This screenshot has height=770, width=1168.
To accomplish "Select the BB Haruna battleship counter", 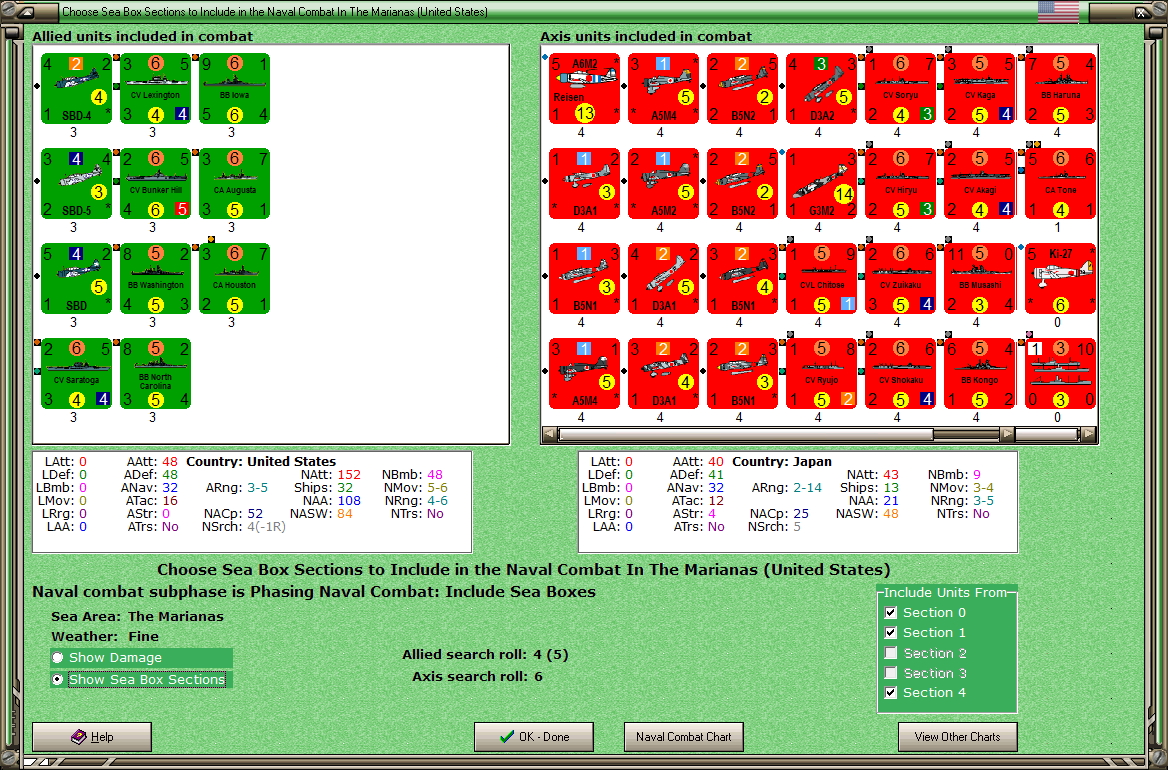I will 1061,89.
